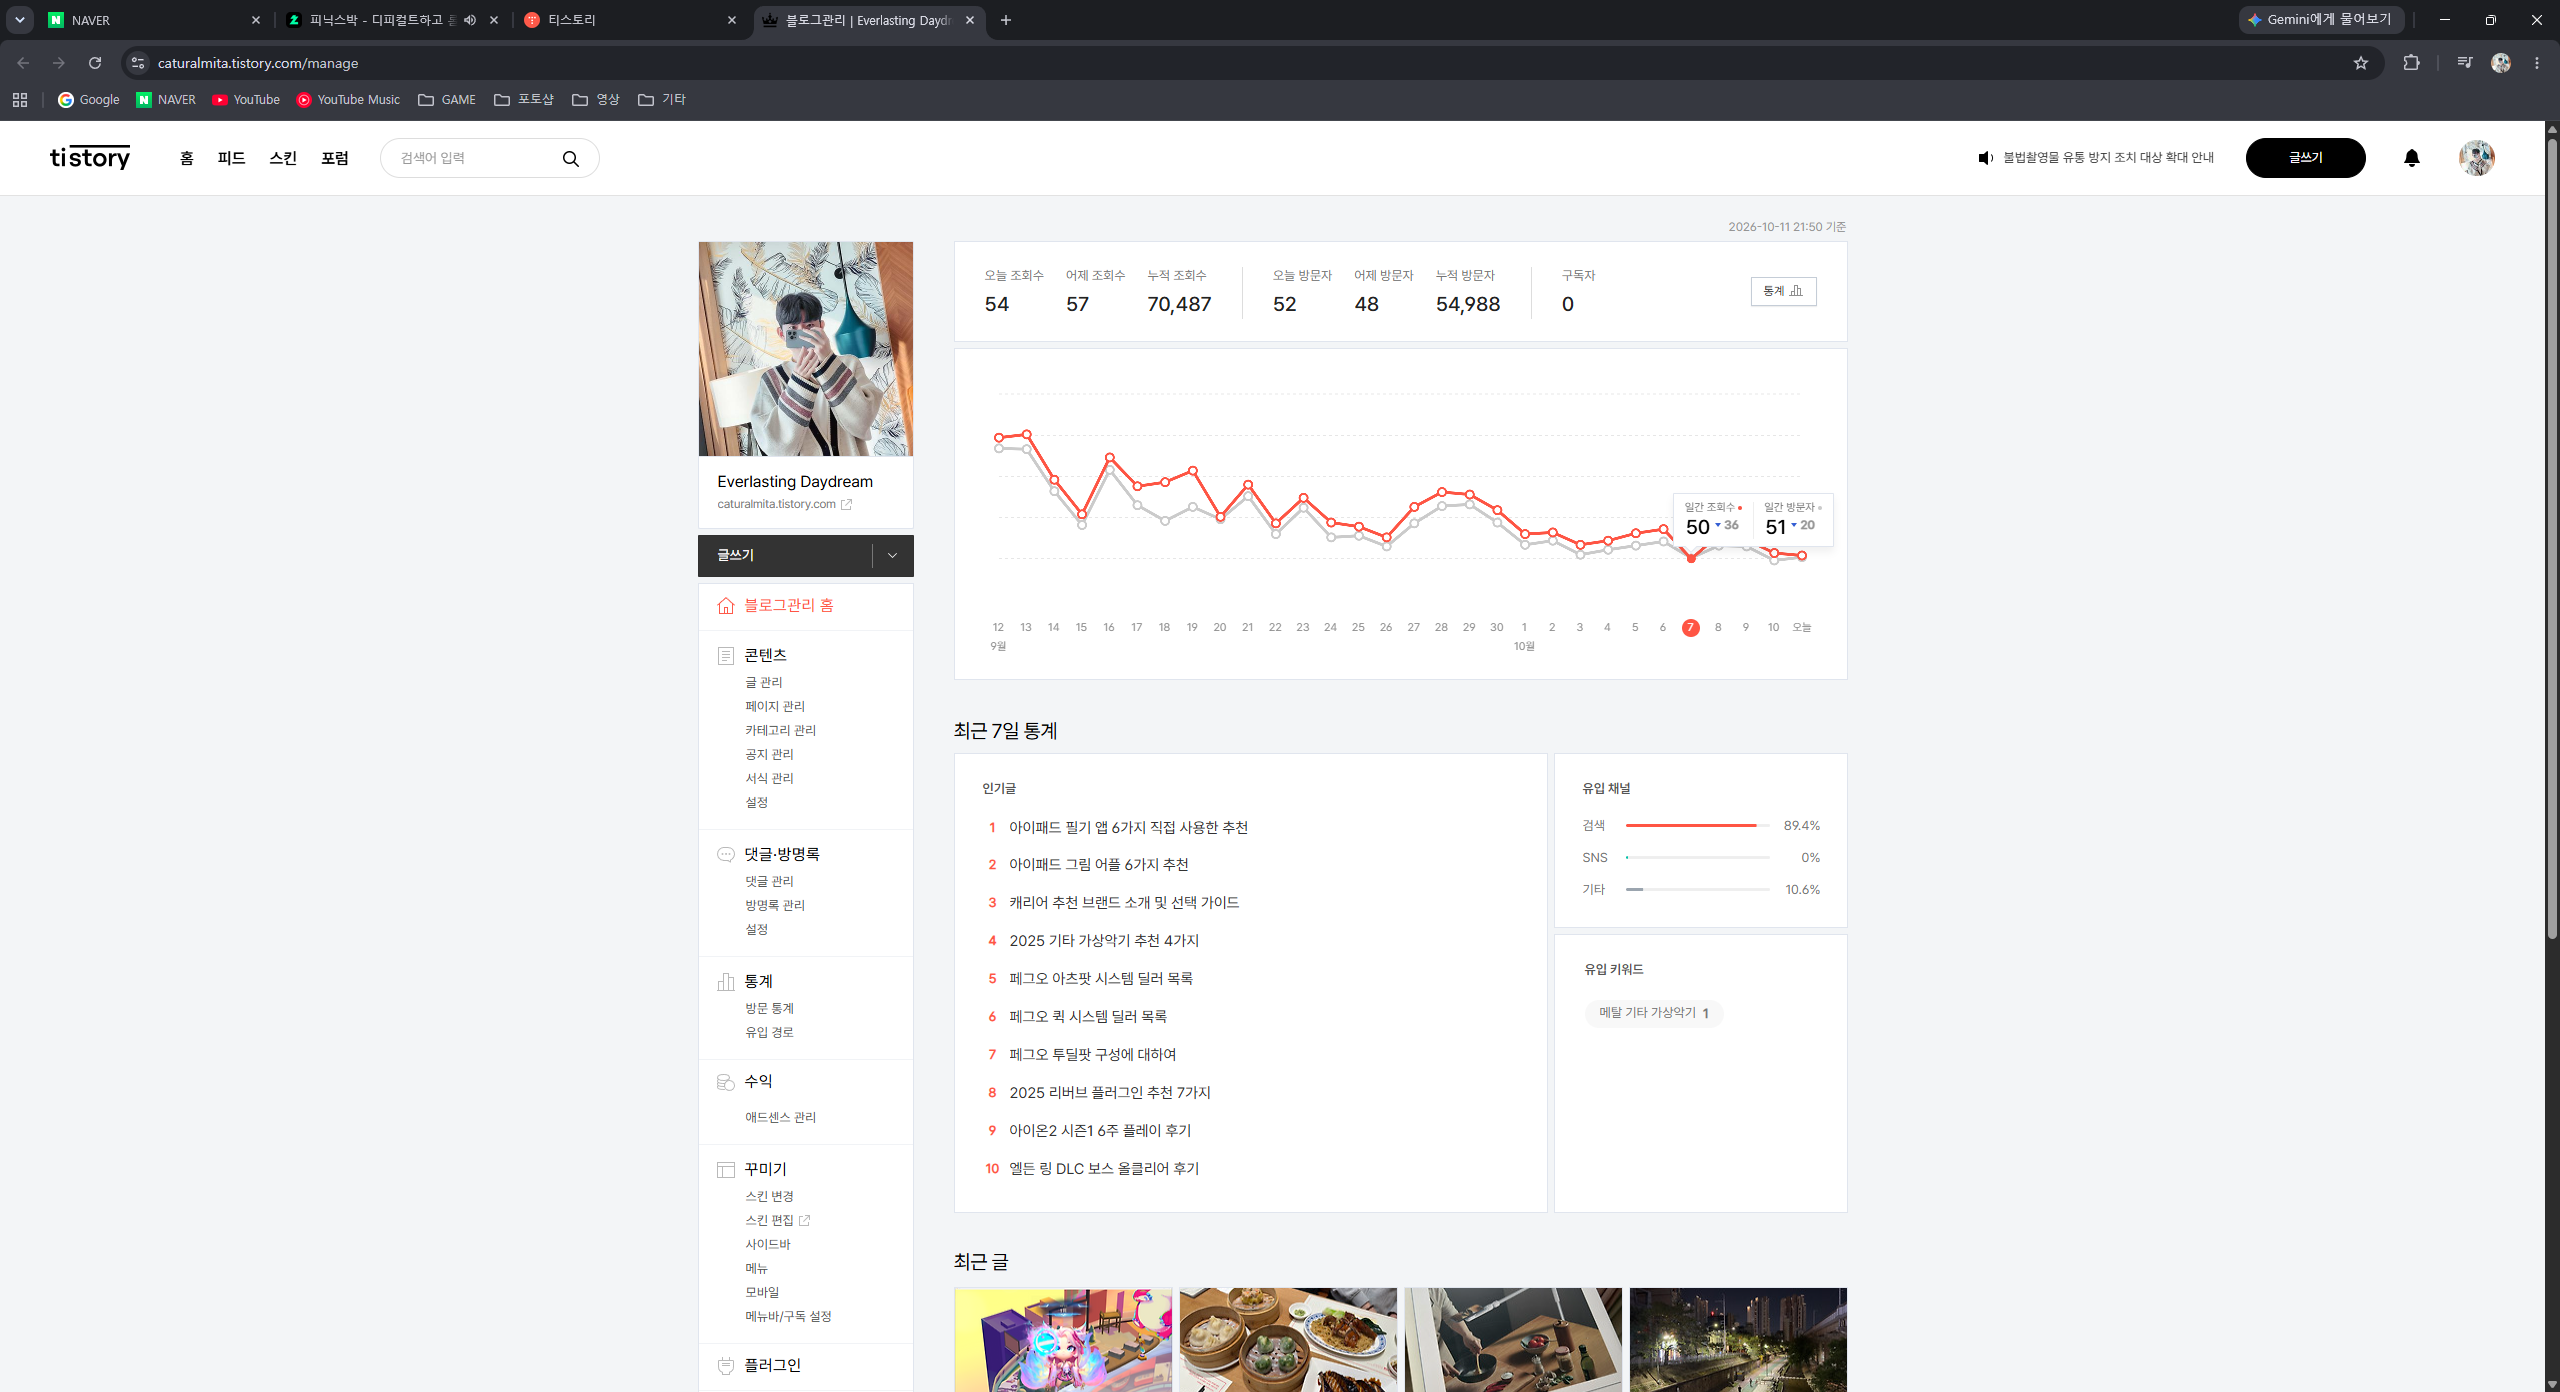The width and height of the screenshot is (2560, 1392).
Task: Click the 통계 bar chart sidebar icon
Action: tap(726, 982)
